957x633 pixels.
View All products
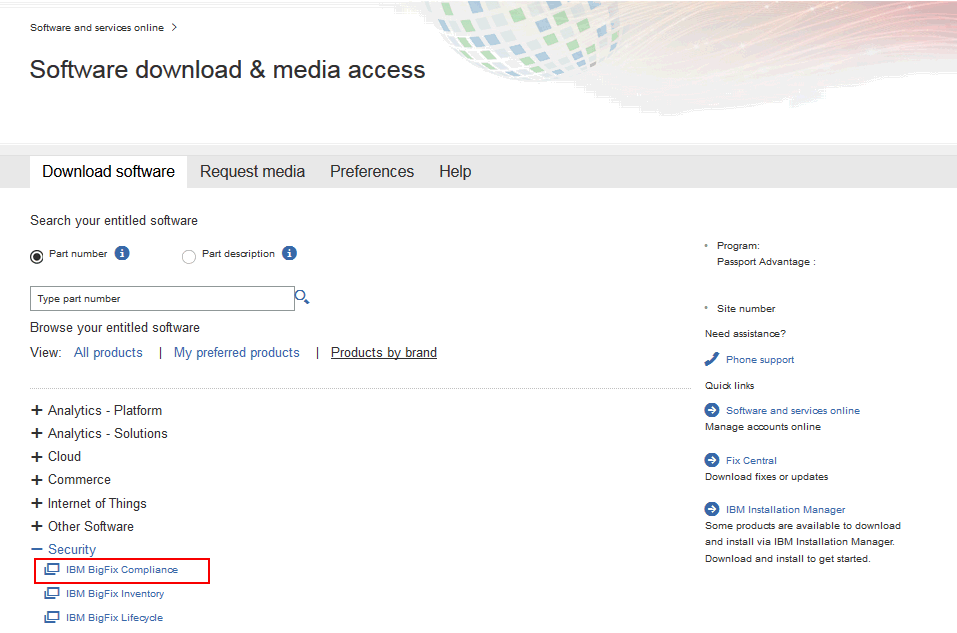point(108,352)
